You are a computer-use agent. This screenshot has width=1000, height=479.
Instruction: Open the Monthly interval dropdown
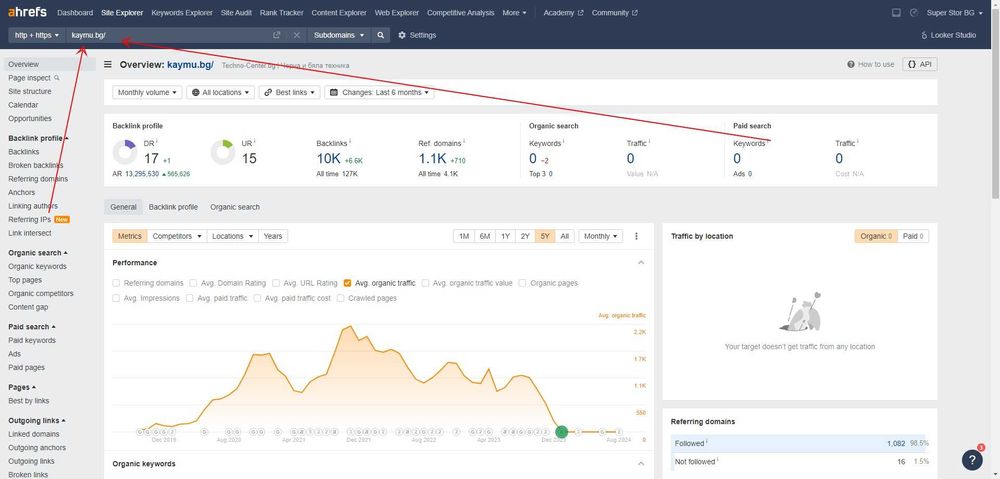tap(601, 236)
